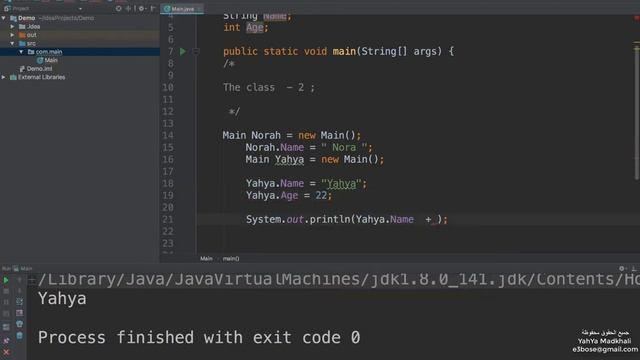The image size is (640, 360).
Task: Click the Scroll from source icon in Project panel
Action: pos(118,8)
